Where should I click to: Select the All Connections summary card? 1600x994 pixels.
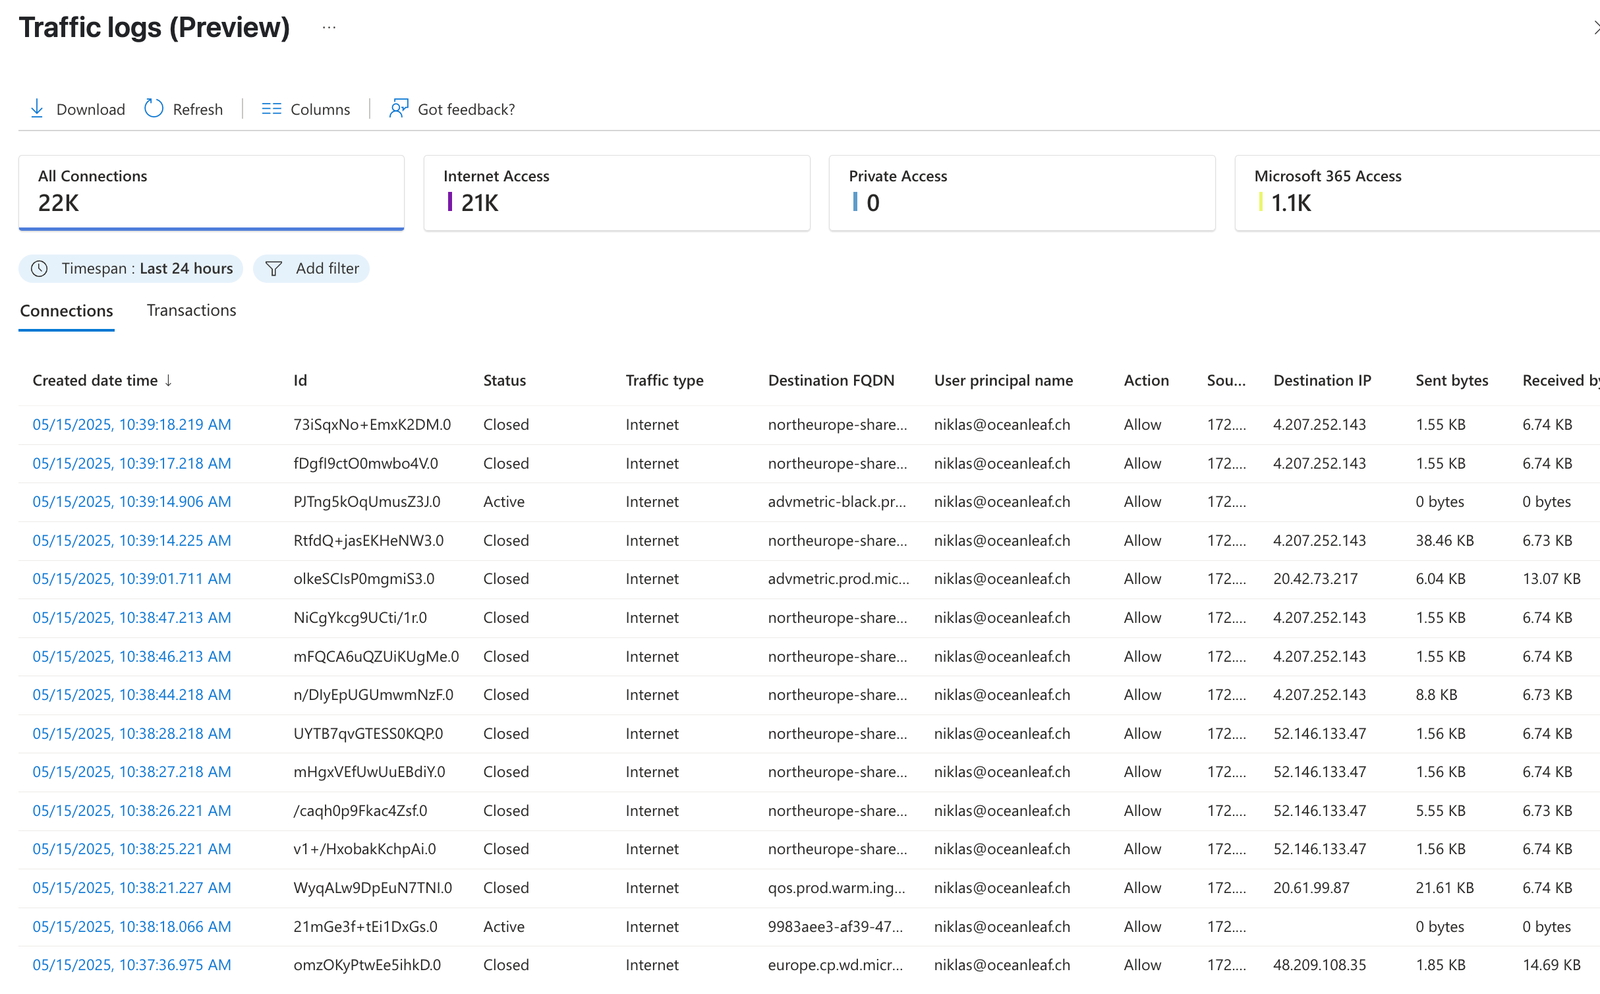[211, 193]
